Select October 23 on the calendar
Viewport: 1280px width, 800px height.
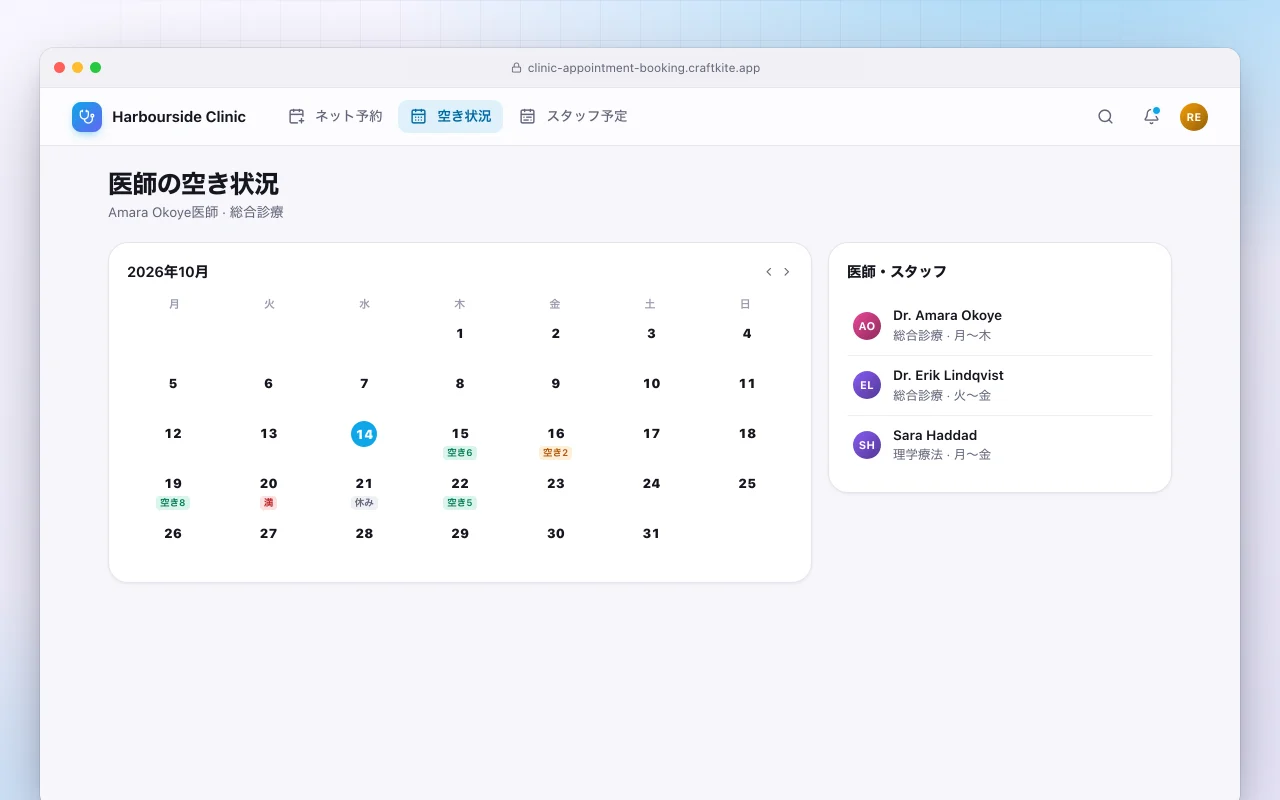tap(556, 484)
